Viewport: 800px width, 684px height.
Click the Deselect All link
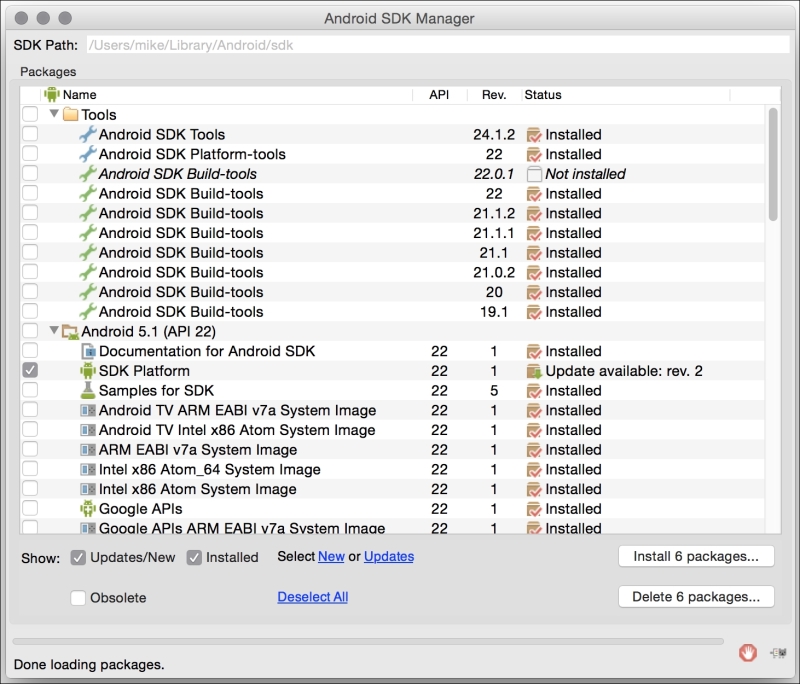pyautogui.click(x=313, y=597)
